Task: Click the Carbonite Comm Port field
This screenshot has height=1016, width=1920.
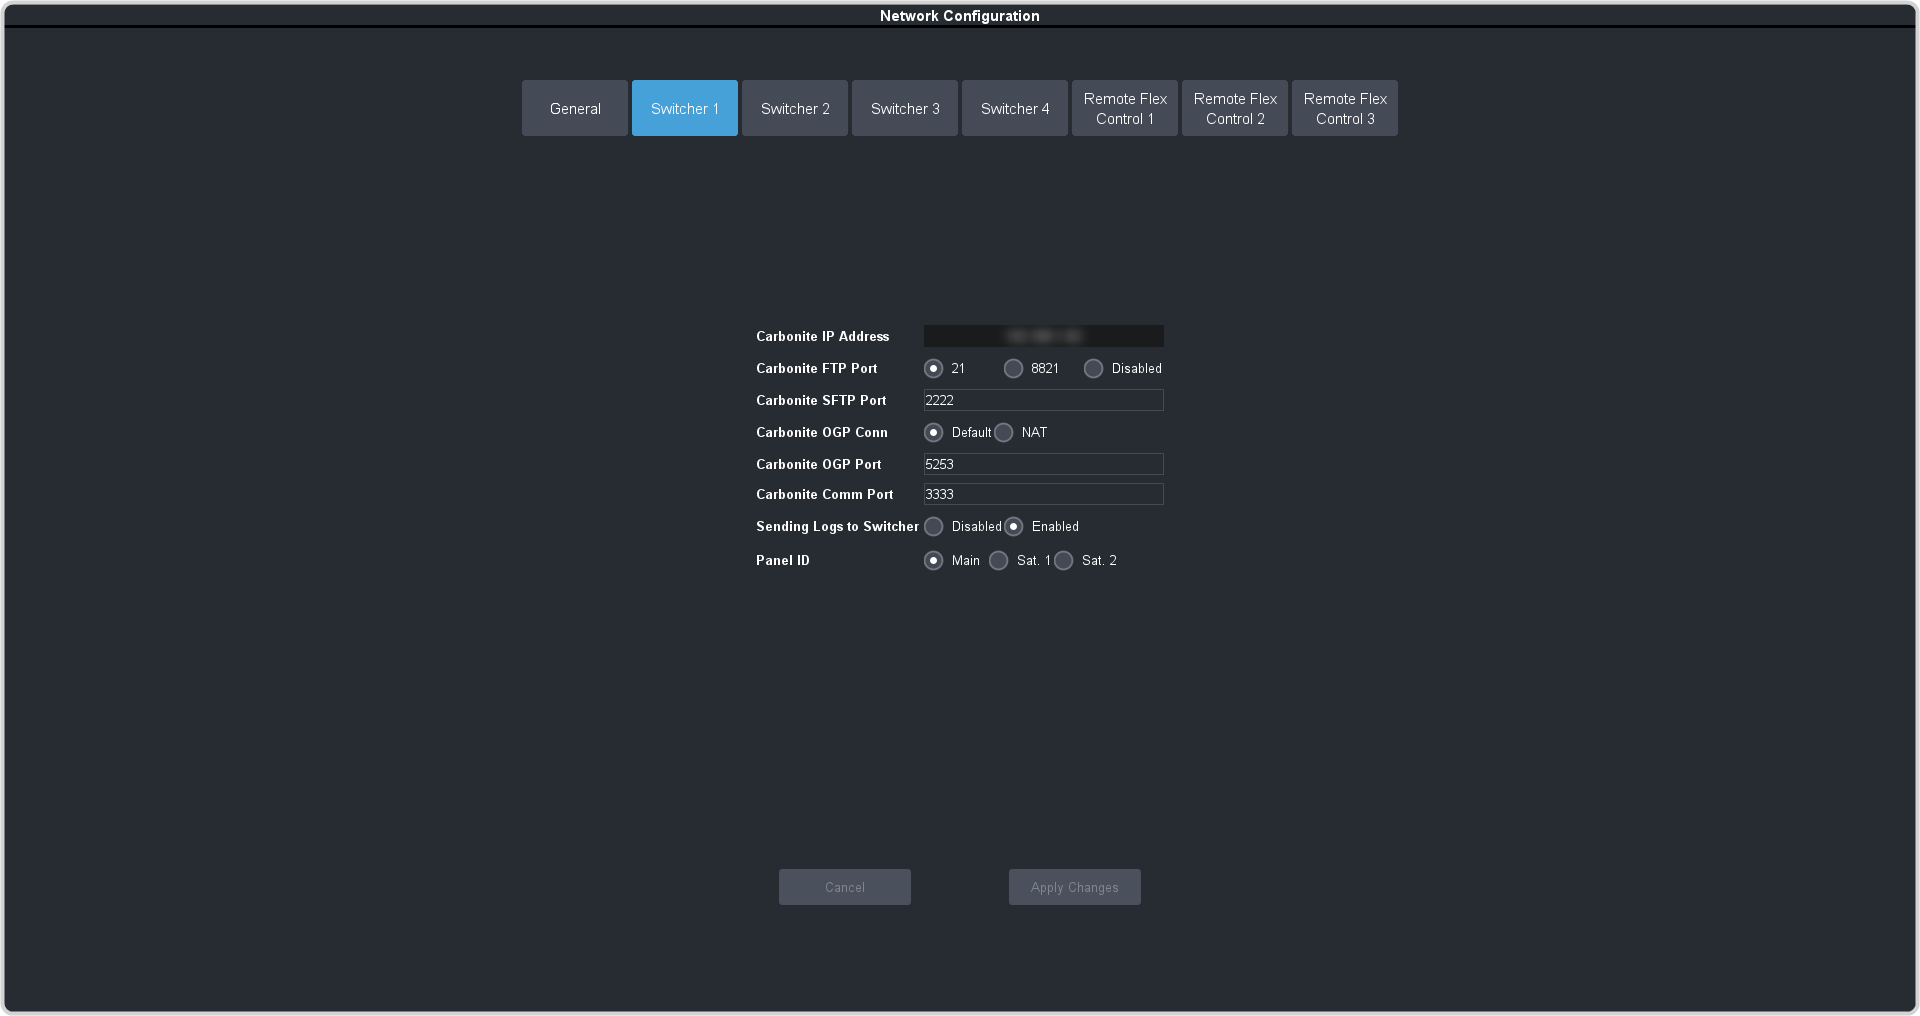Action: pos(1043,494)
